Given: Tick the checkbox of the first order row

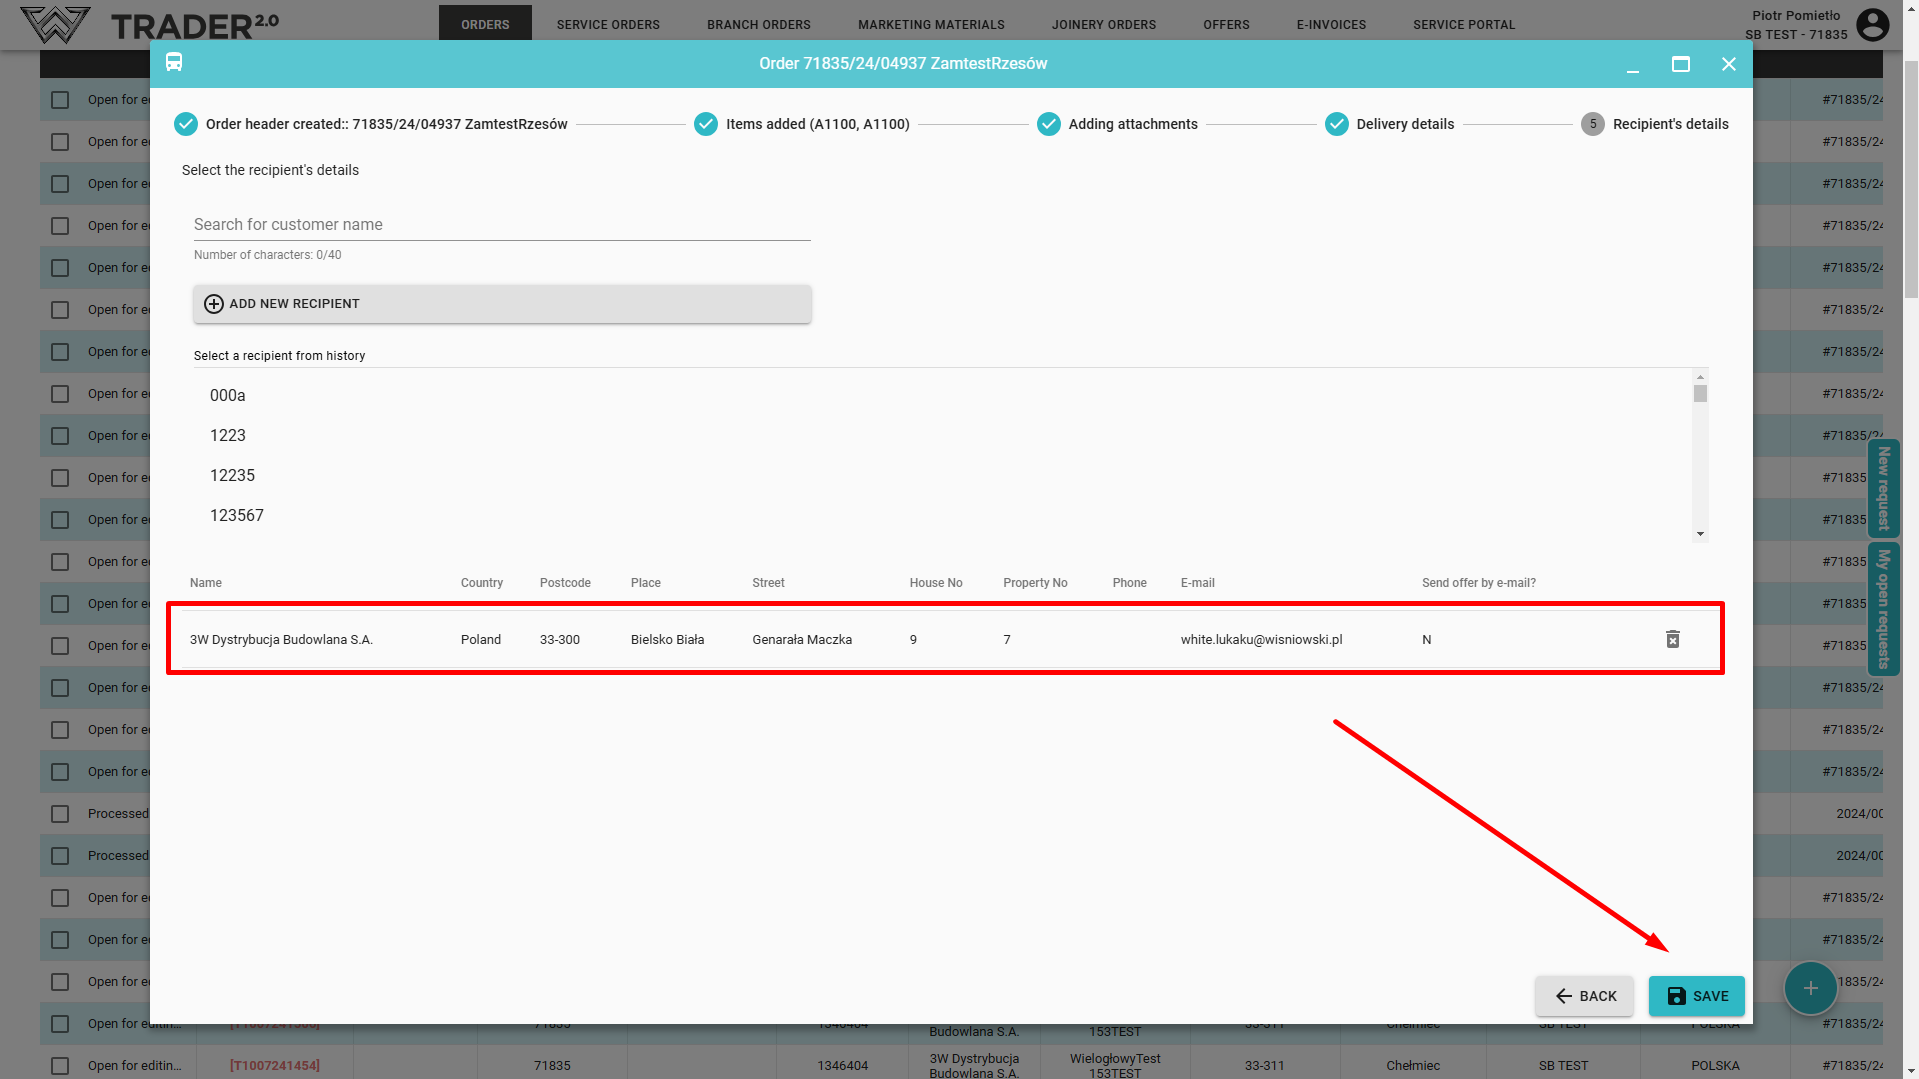Looking at the screenshot, I should [x=60, y=100].
